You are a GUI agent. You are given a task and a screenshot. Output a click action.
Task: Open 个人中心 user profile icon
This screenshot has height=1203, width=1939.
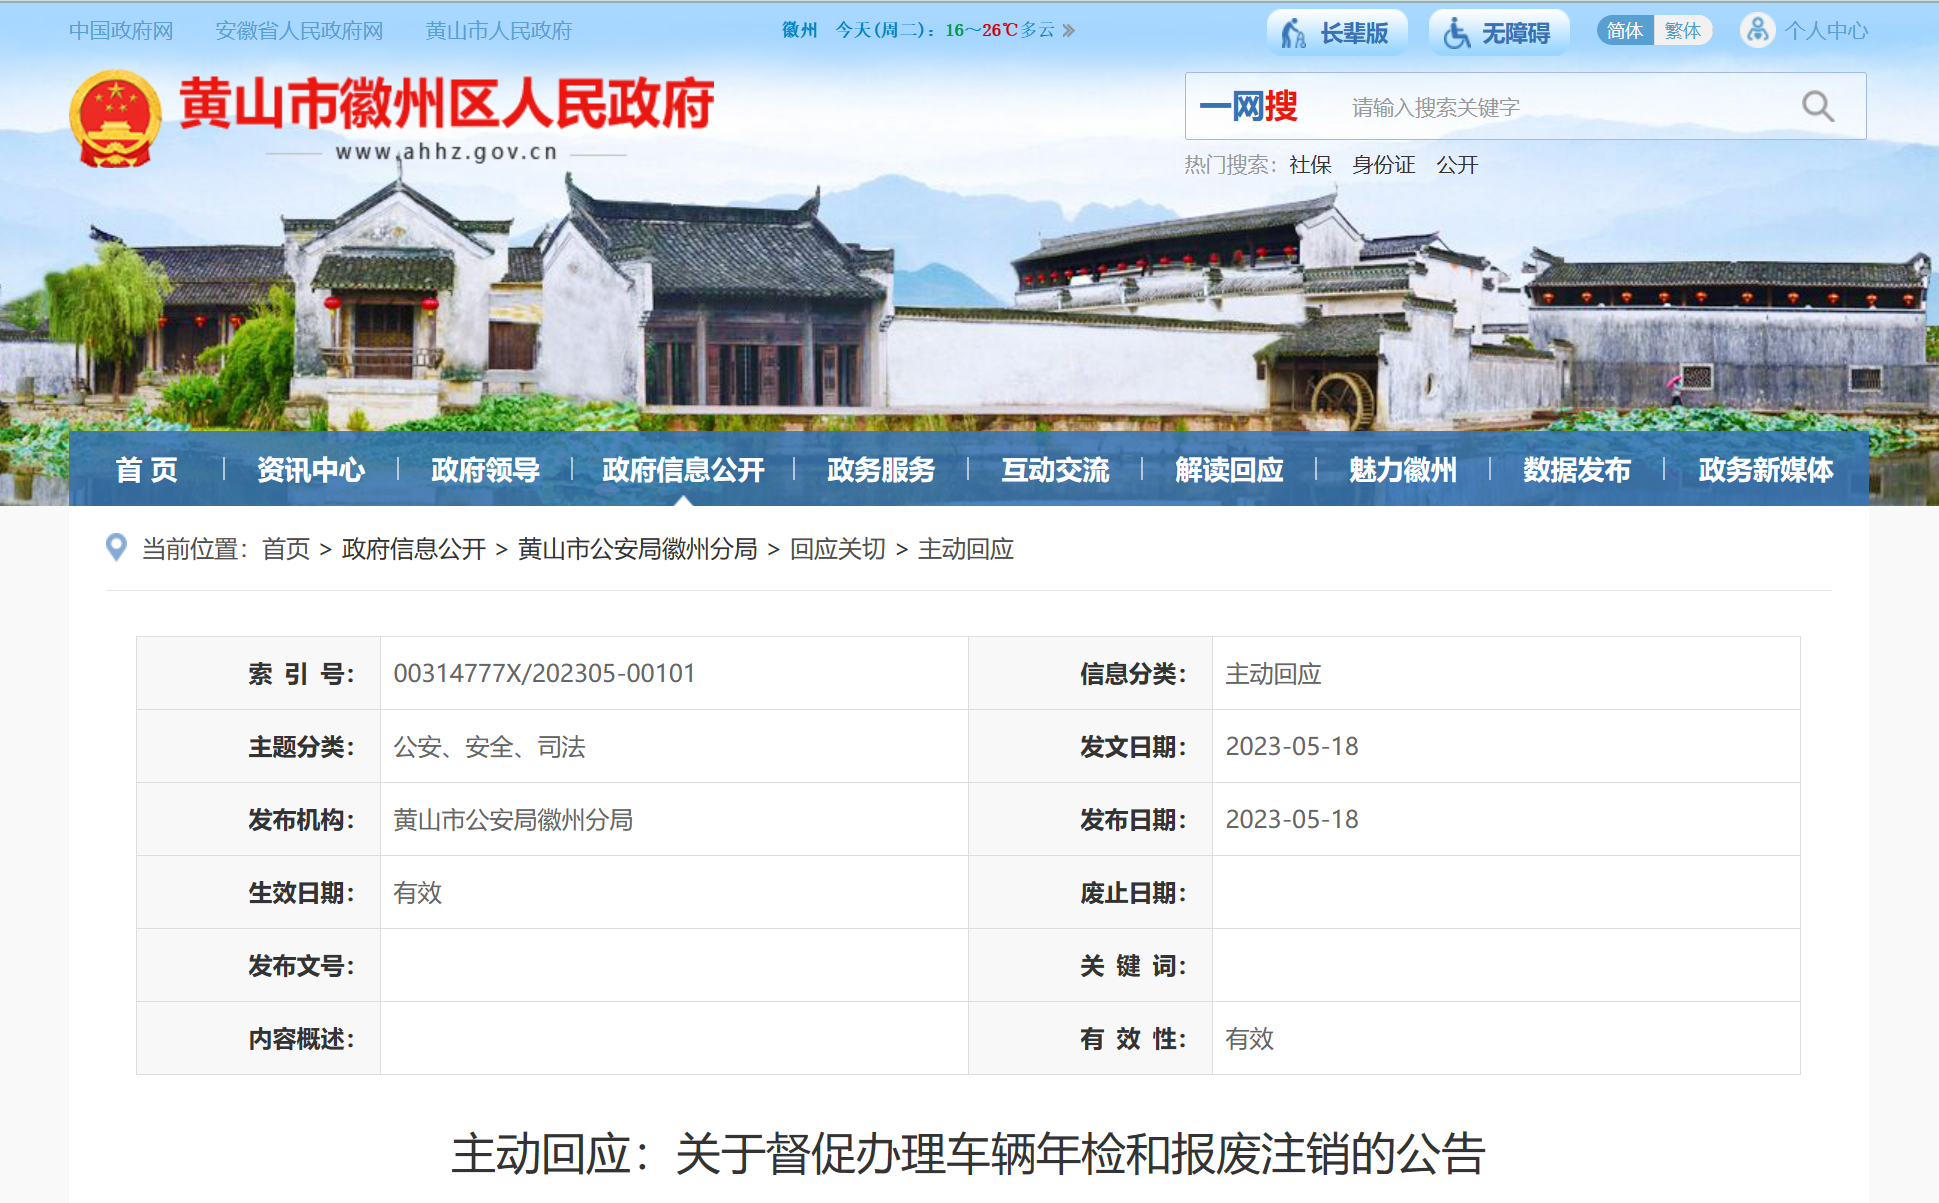[1757, 31]
